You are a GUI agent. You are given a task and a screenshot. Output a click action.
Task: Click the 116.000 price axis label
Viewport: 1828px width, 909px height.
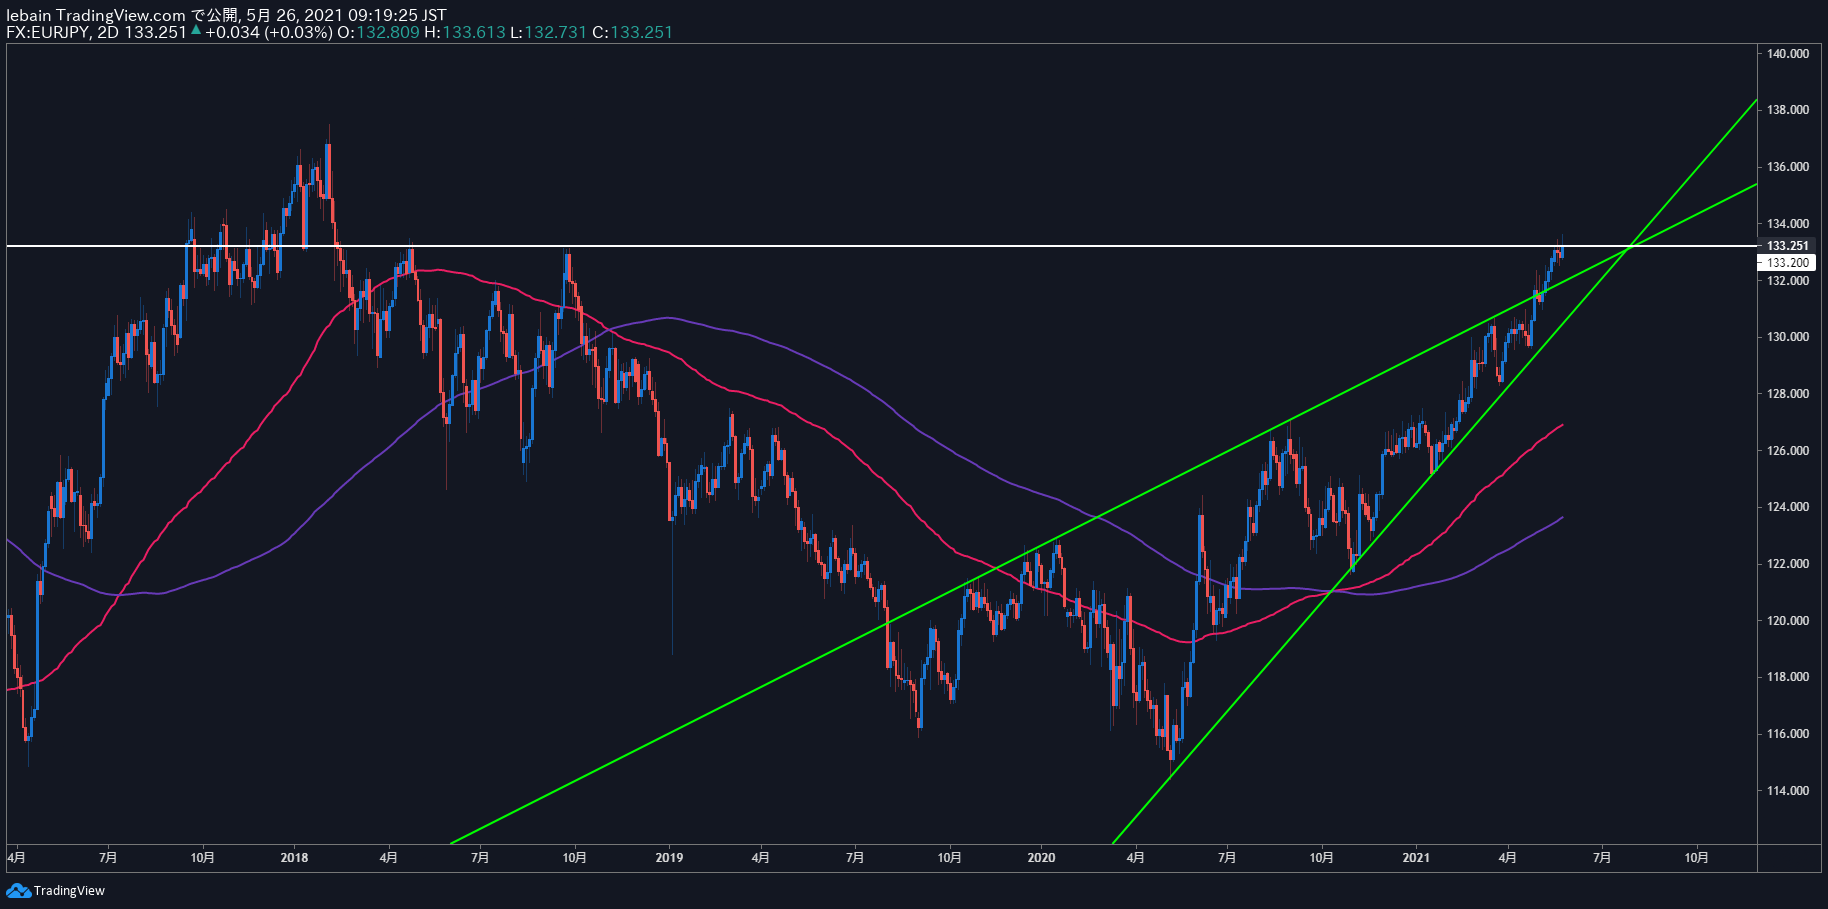click(x=1788, y=734)
